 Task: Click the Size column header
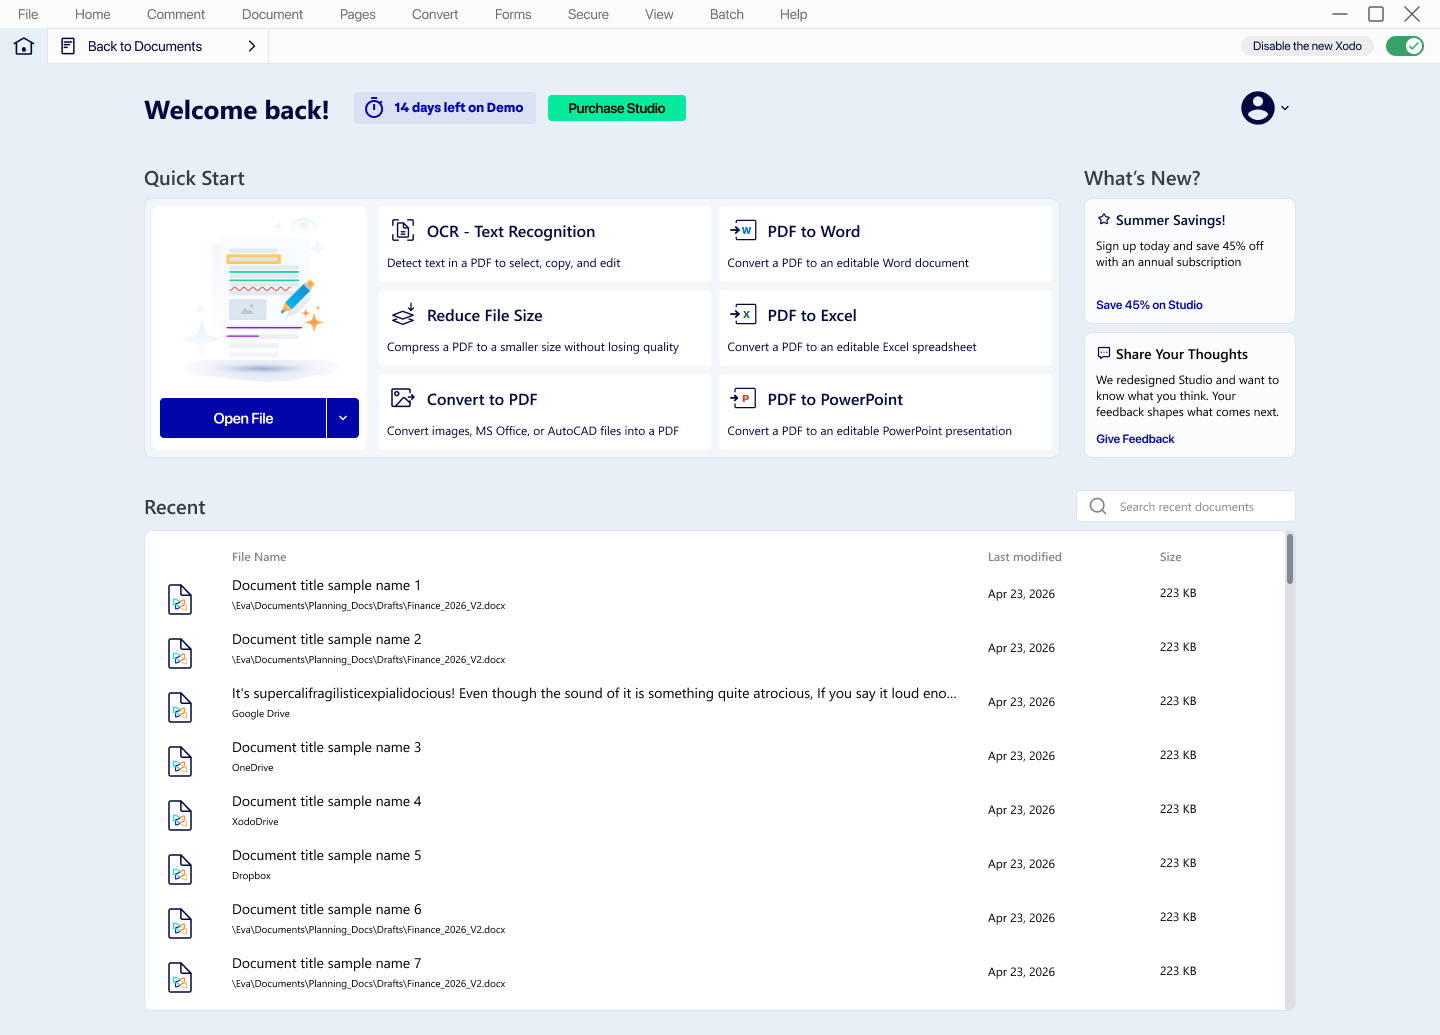1171,557
